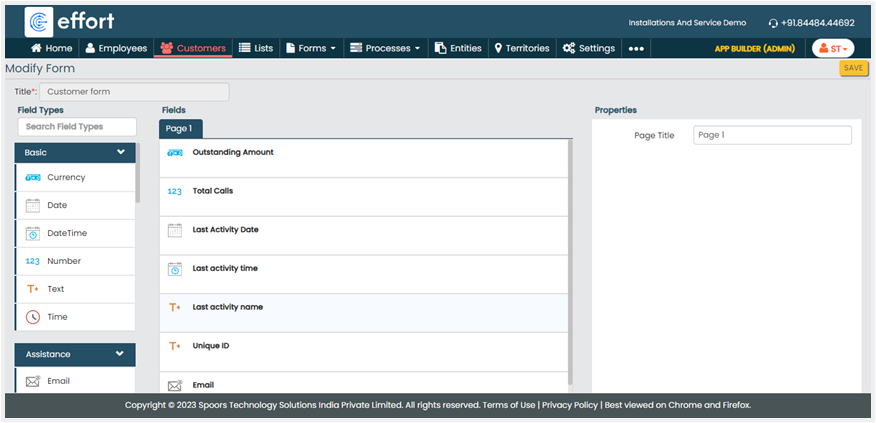876x423 pixels.
Task: Click the effort logo icon
Action: coord(40,22)
